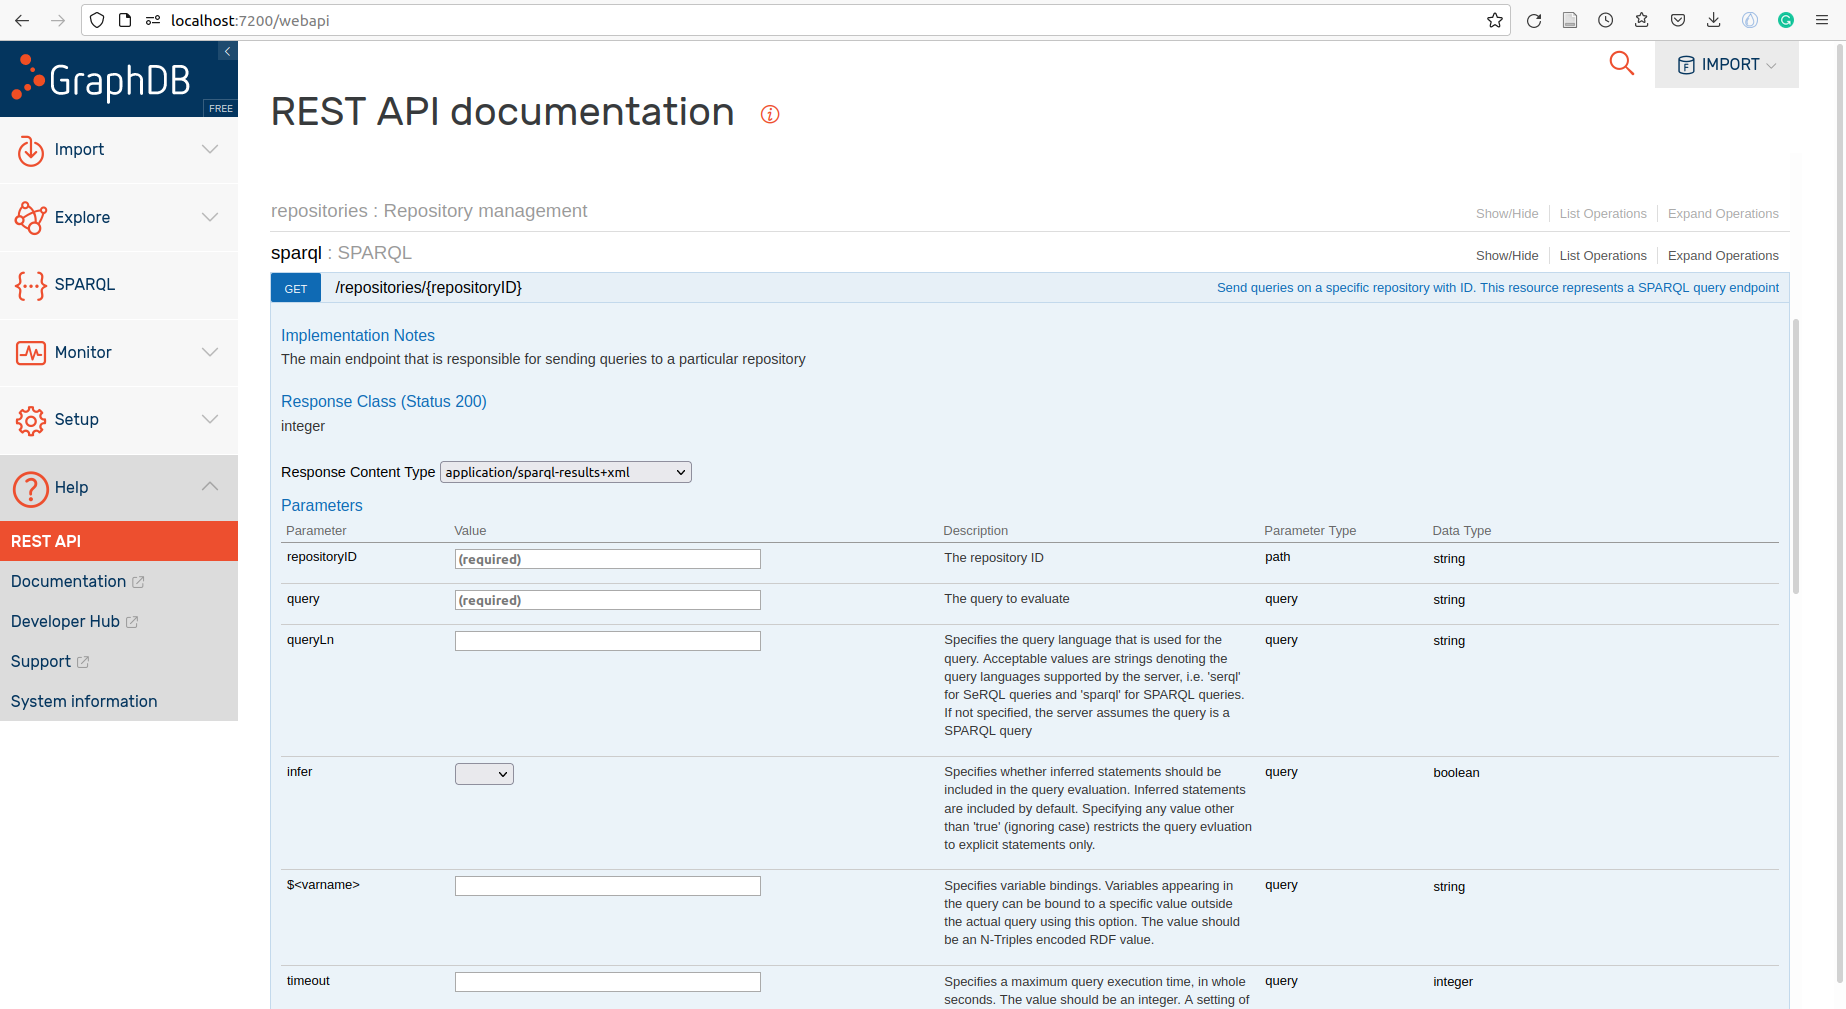1846x1009 pixels.
Task: Open System information menu item
Action: 84,701
